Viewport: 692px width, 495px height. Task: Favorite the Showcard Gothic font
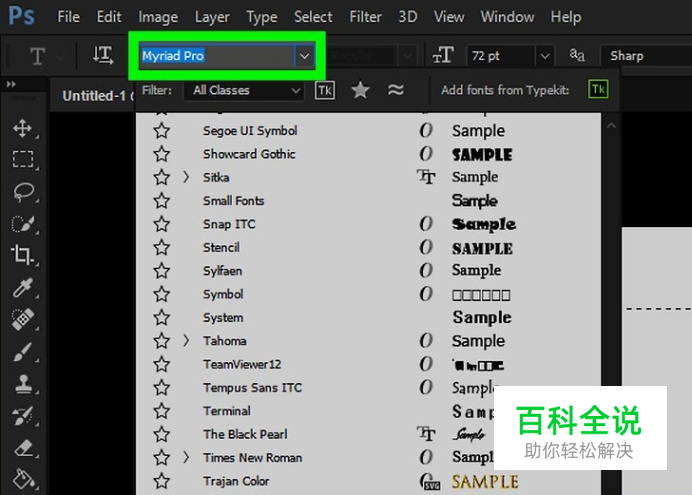click(x=162, y=154)
